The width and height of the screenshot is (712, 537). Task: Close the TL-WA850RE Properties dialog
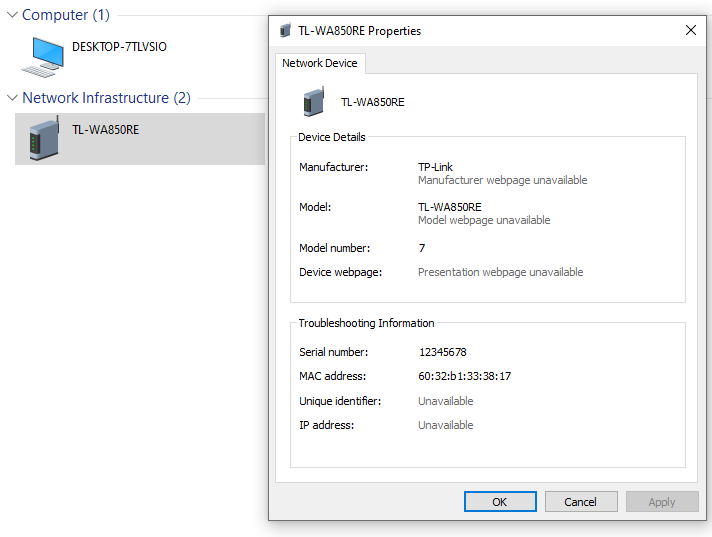tap(691, 30)
